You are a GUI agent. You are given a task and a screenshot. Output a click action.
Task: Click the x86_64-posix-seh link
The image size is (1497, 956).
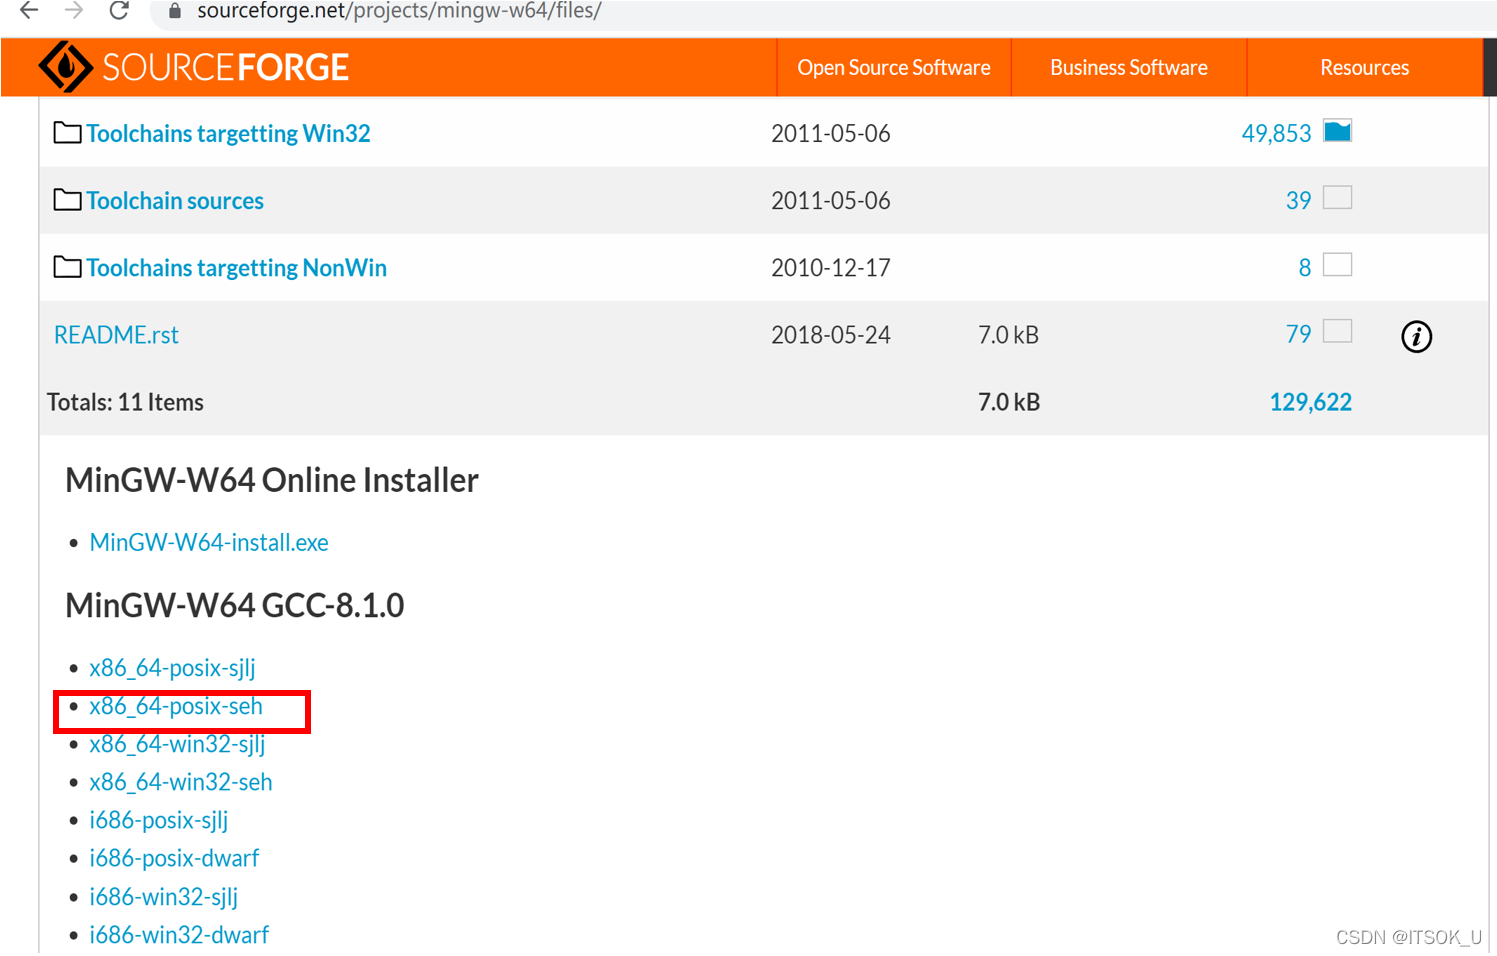click(x=176, y=706)
